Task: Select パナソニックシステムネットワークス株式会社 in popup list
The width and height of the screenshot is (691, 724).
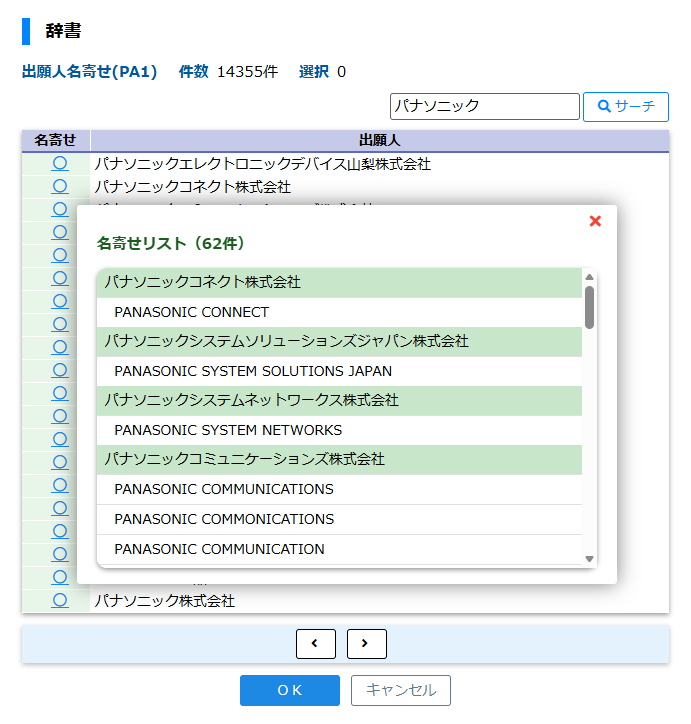Action: [339, 400]
